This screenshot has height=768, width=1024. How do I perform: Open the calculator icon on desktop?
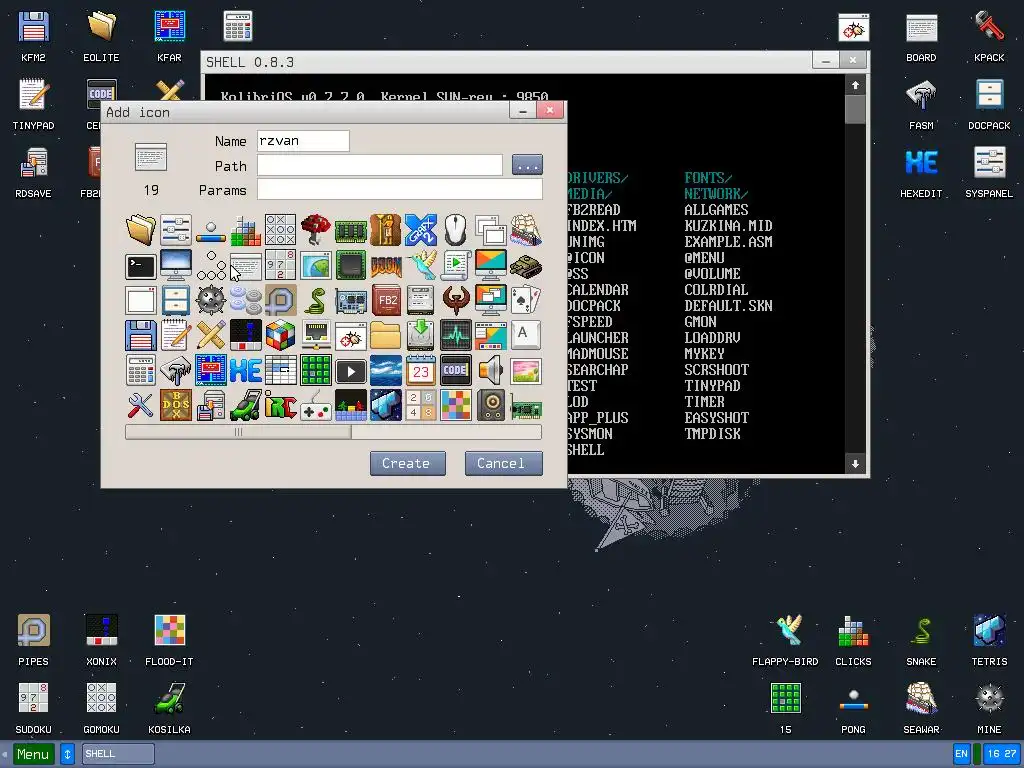[238, 27]
